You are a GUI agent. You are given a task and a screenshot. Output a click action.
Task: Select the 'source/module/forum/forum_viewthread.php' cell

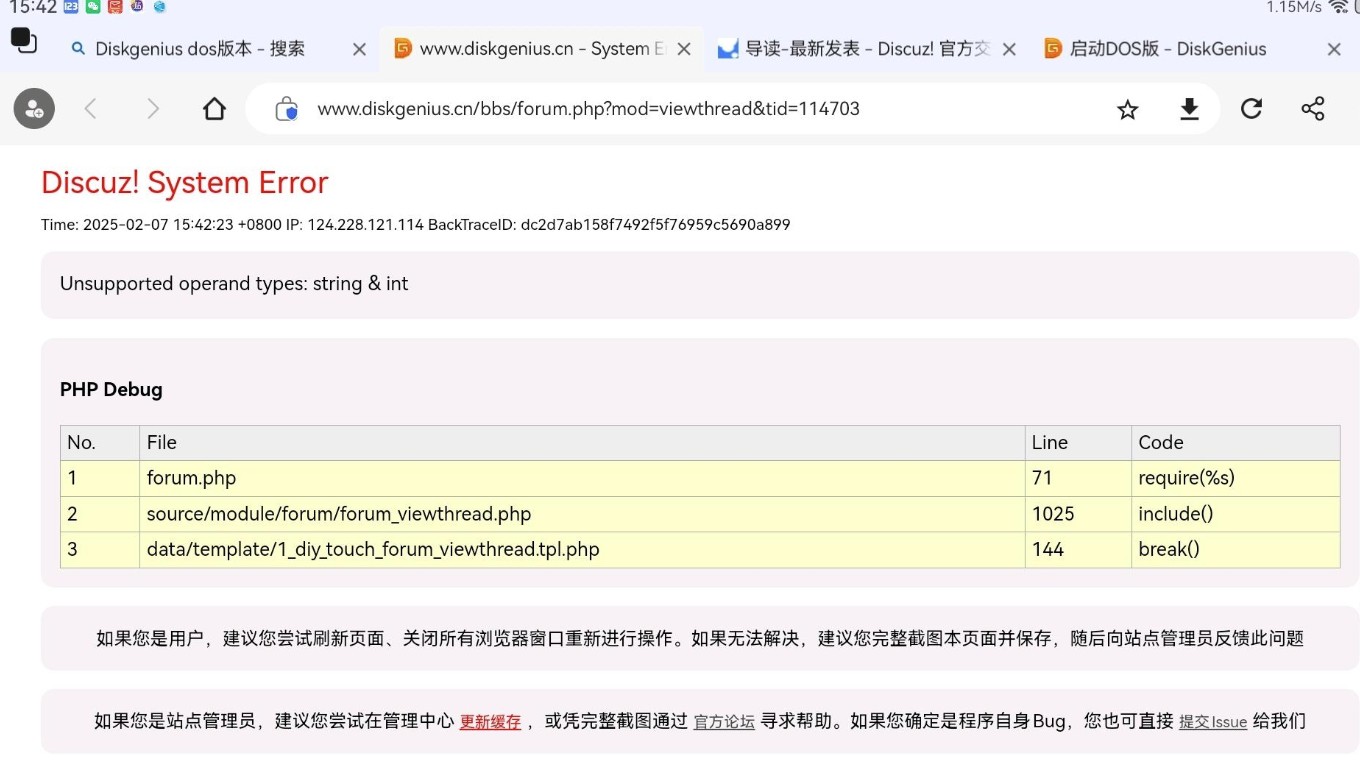coord(582,514)
